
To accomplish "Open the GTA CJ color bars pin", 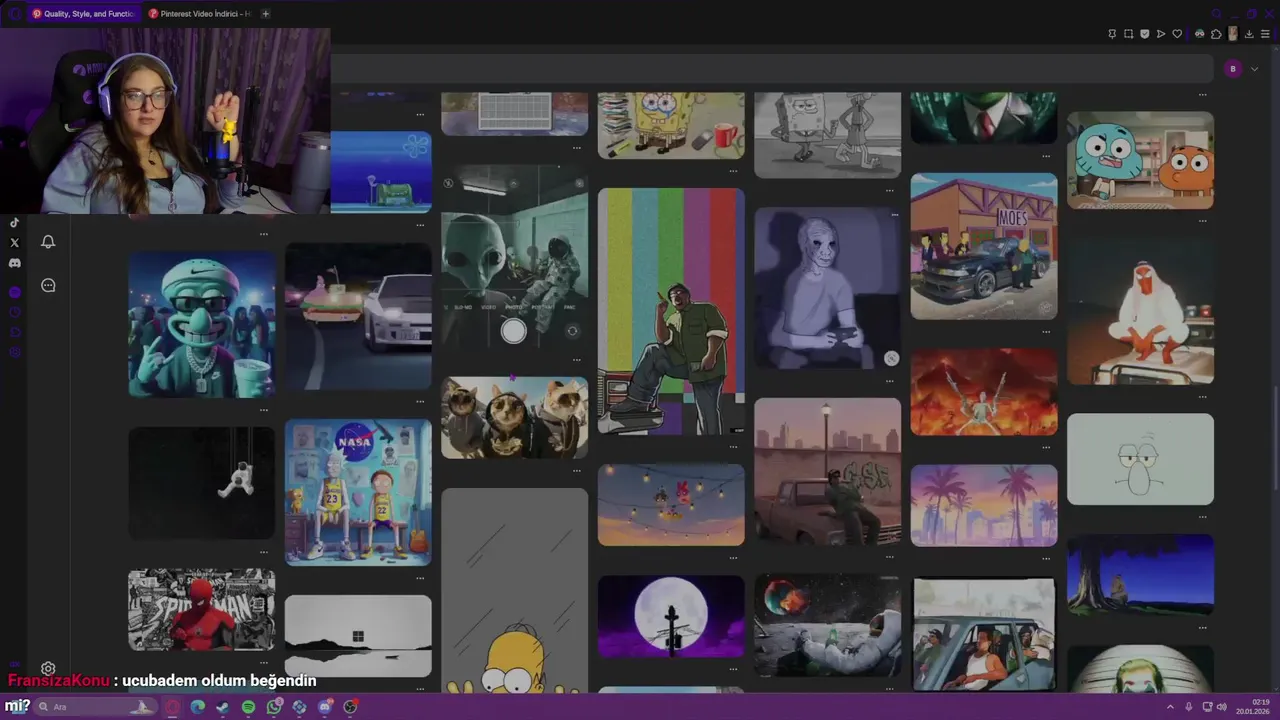I will (x=671, y=311).
